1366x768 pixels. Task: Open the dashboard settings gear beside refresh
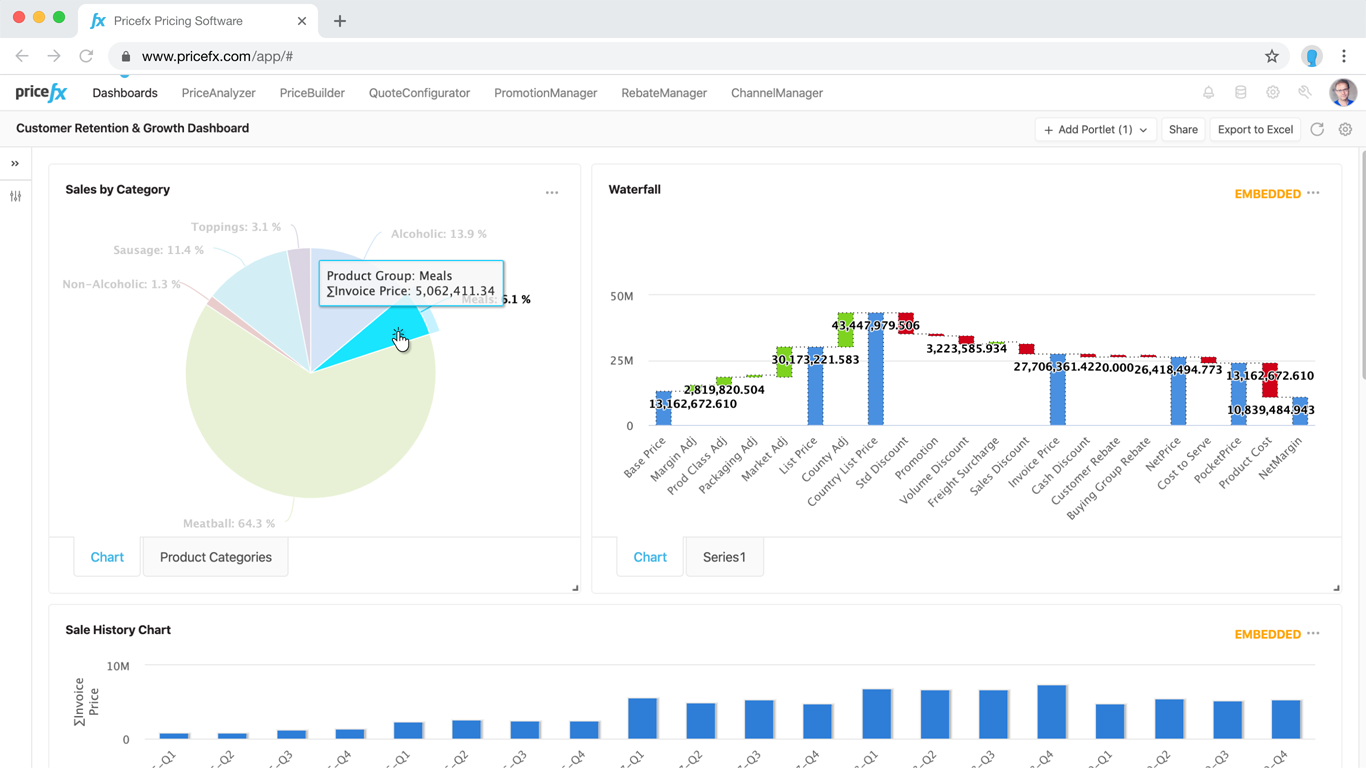click(x=1345, y=129)
